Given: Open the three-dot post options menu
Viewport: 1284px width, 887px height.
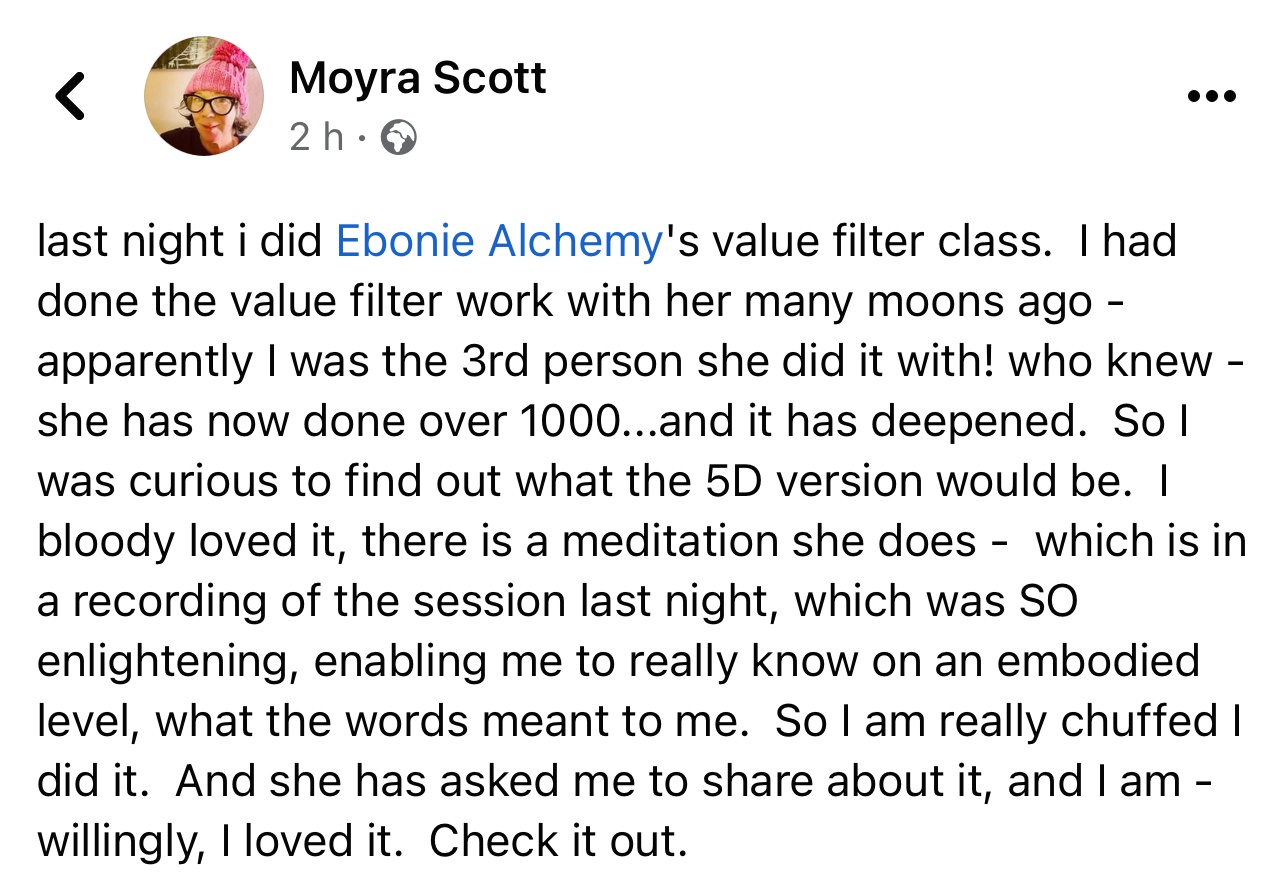Looking at the screenshot, I should [x=1211, y=97].
